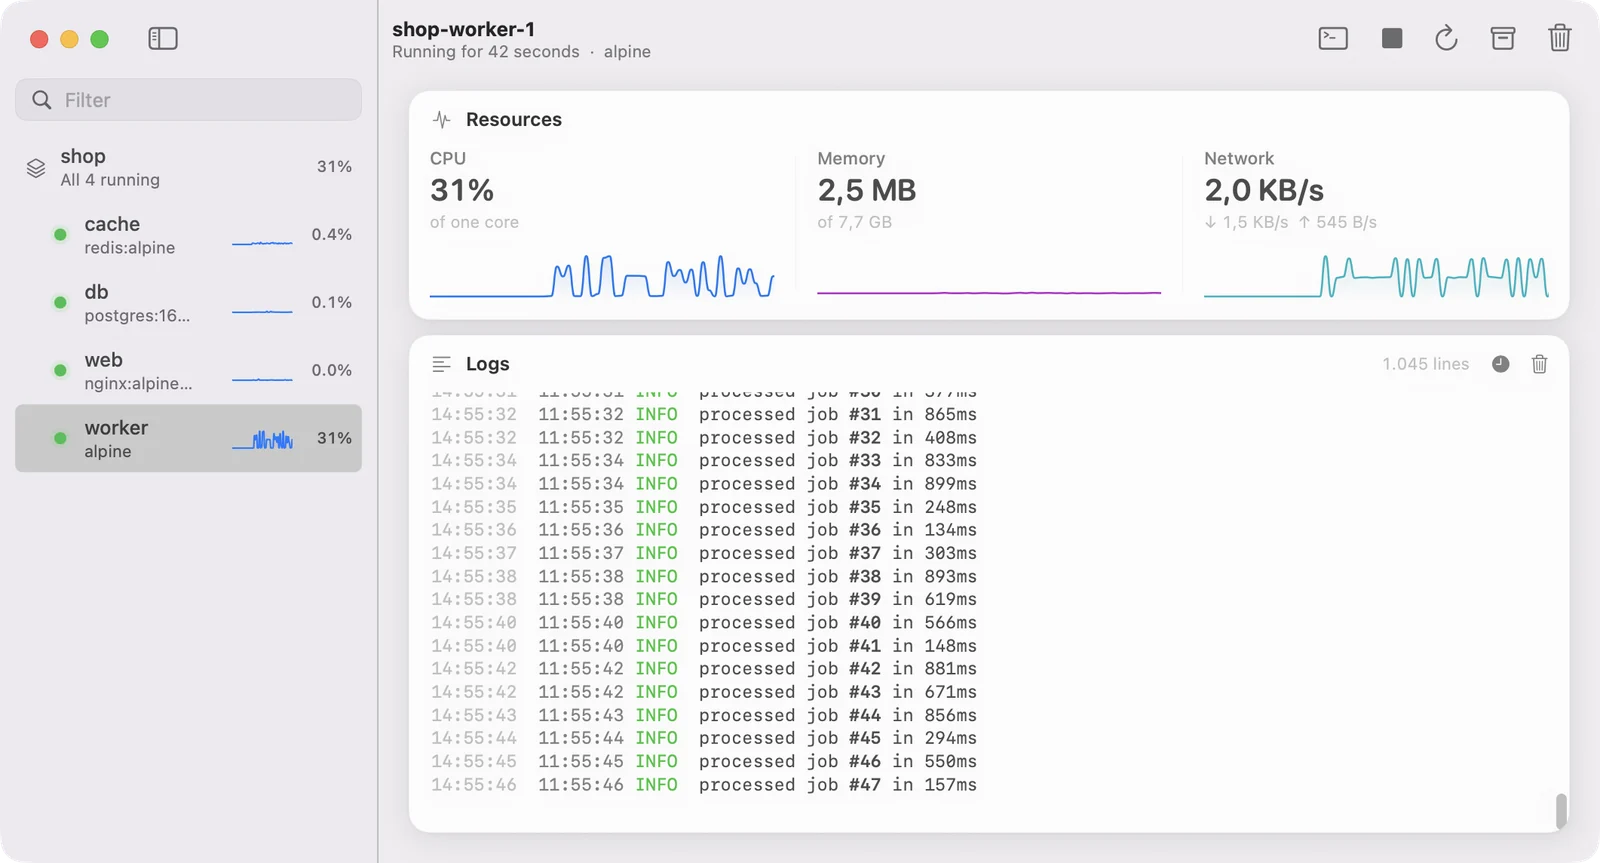This screenshot has width=1600, height=863.
Task: Click the "31%" CPU value in Resources
Action: click(462, 190)
